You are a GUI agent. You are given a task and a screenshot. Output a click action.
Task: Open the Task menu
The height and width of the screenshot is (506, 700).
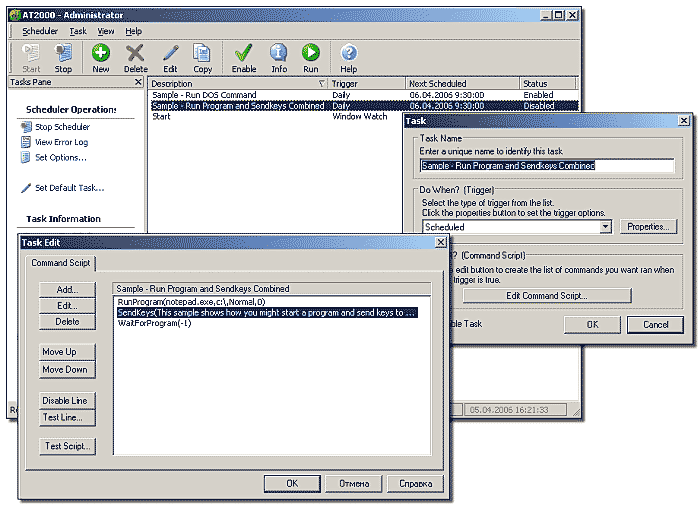point(78,31)
